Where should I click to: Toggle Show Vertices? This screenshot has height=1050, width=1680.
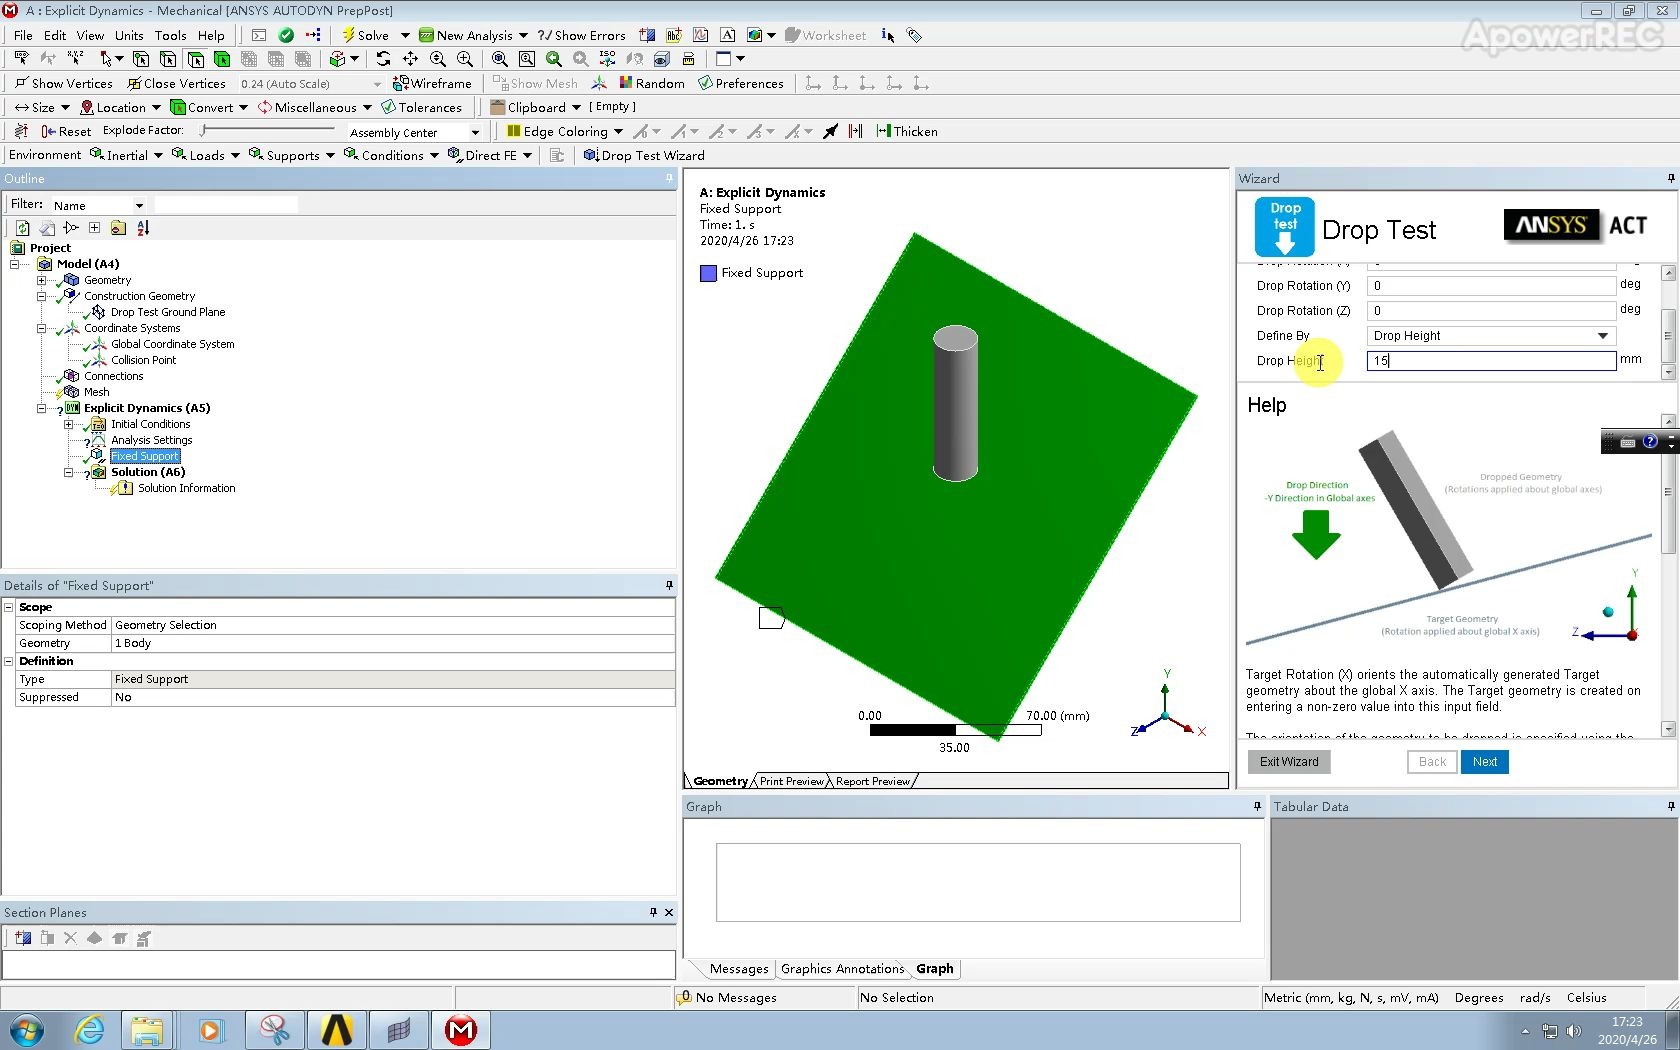click(63, 83)
